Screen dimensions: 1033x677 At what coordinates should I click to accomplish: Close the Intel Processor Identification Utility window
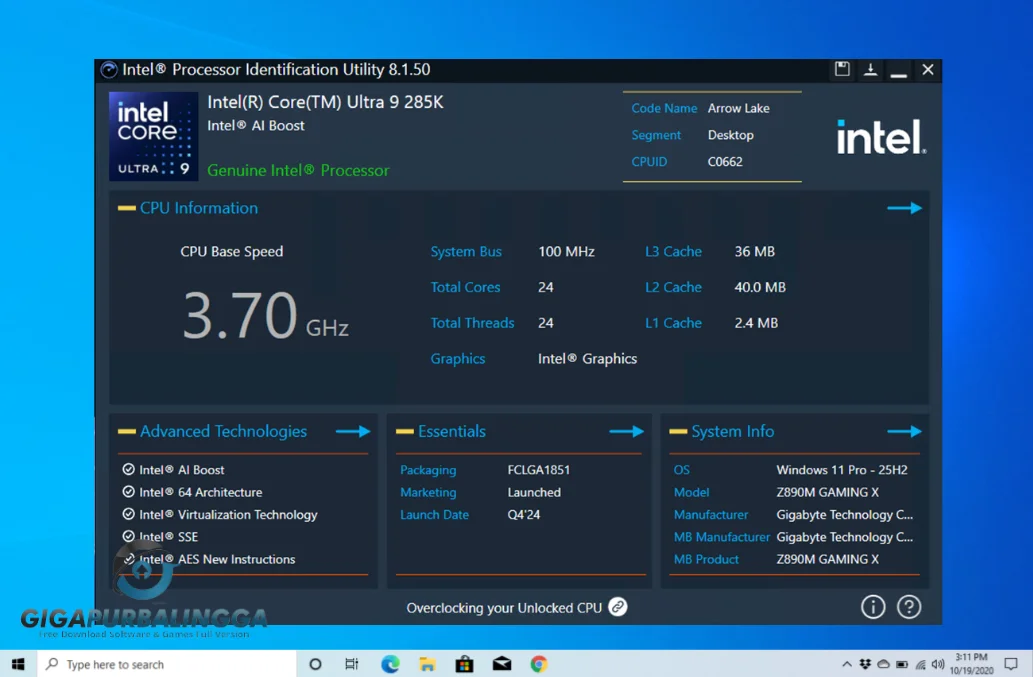pyautogui.click(x=928, y=69)
